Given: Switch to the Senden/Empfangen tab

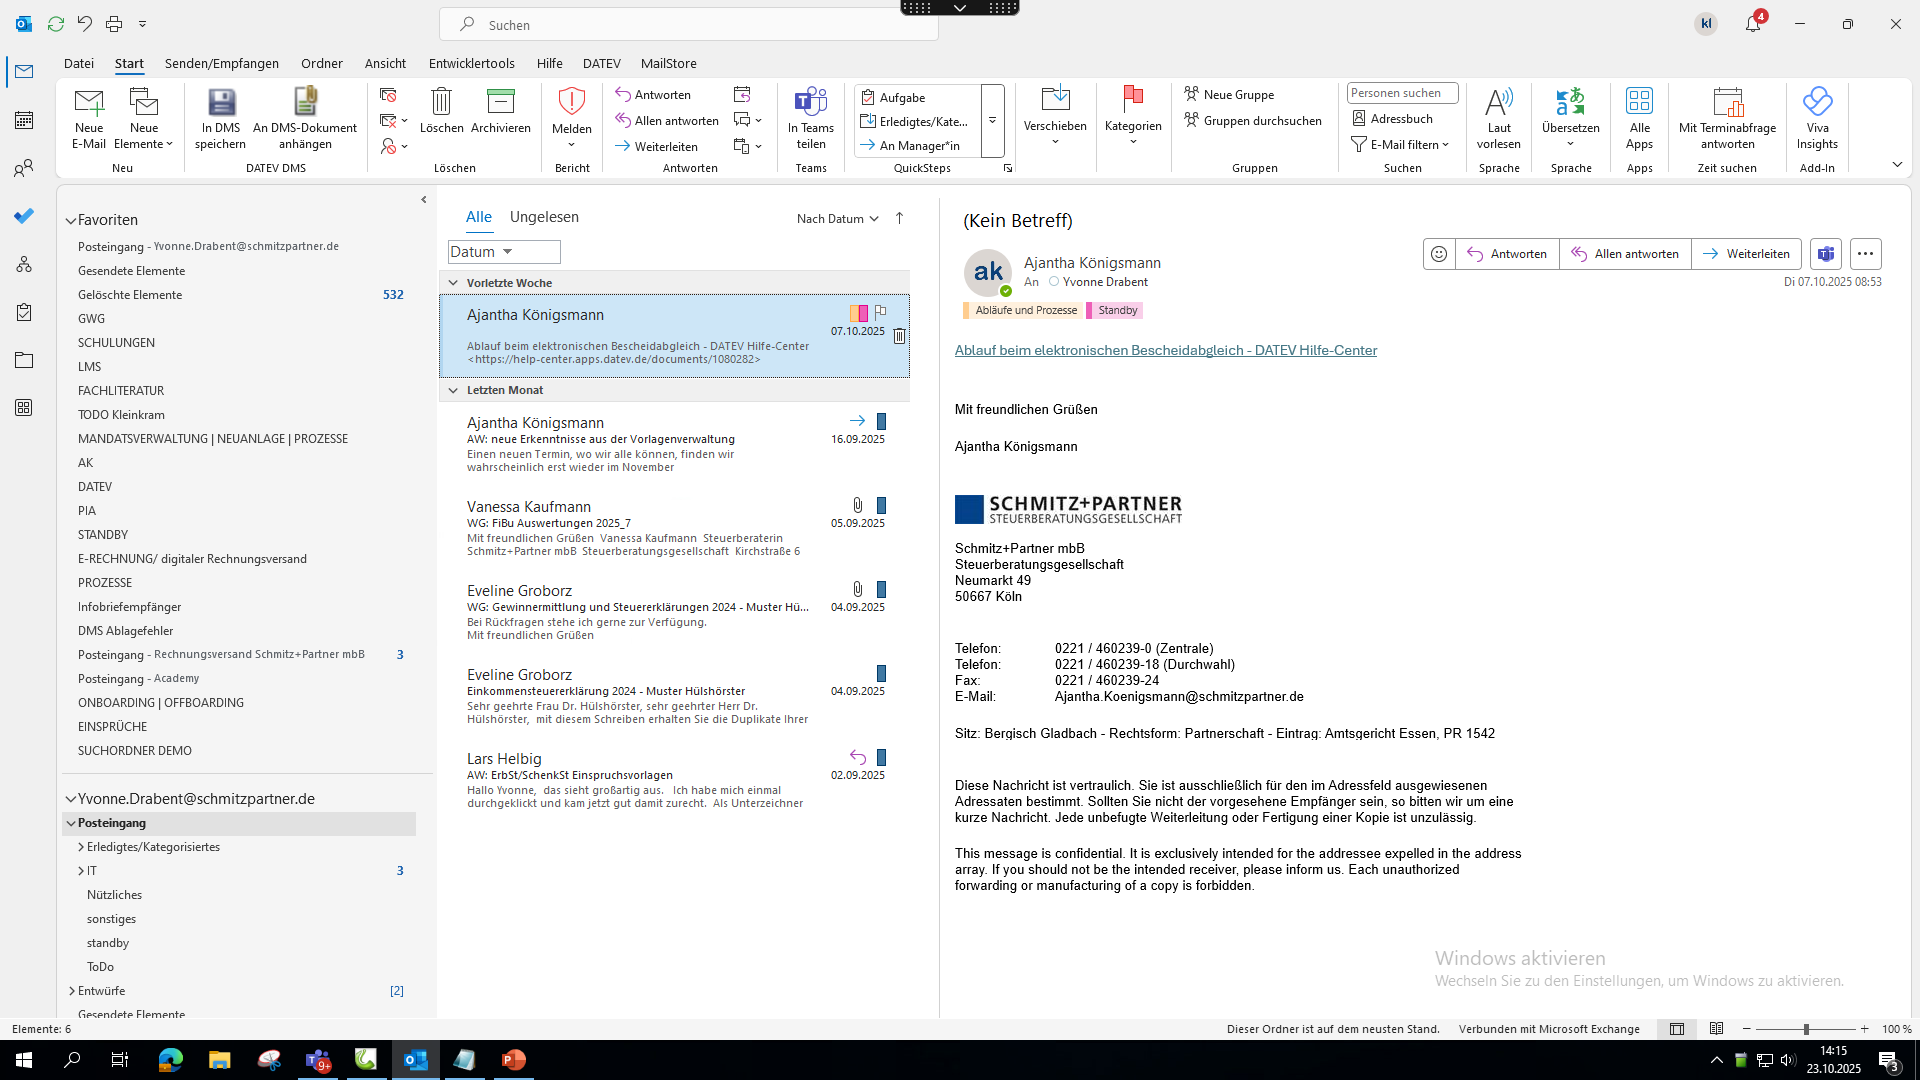Looking at the screenshot, I should 222,63.
